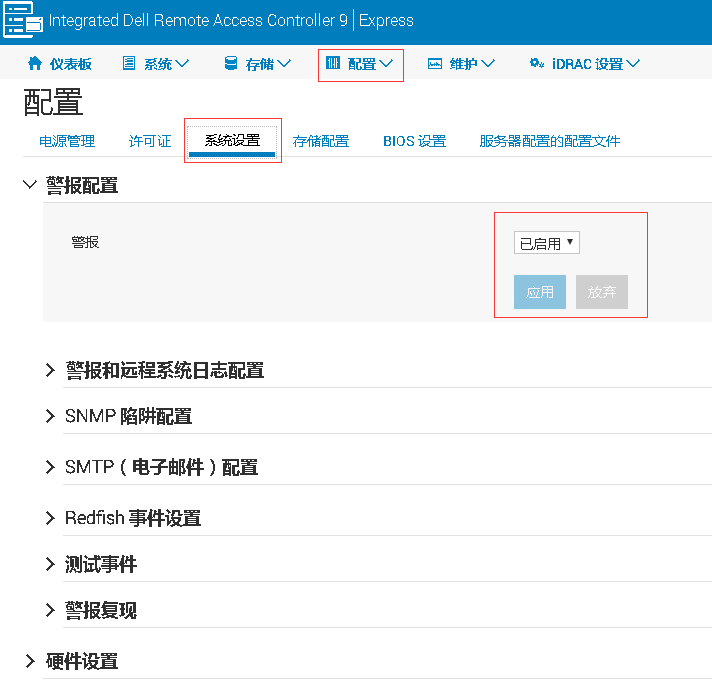Viewport: 712px width, 699px height.
Task: Click the 警报 field label
Action: (x=85, y=242)
